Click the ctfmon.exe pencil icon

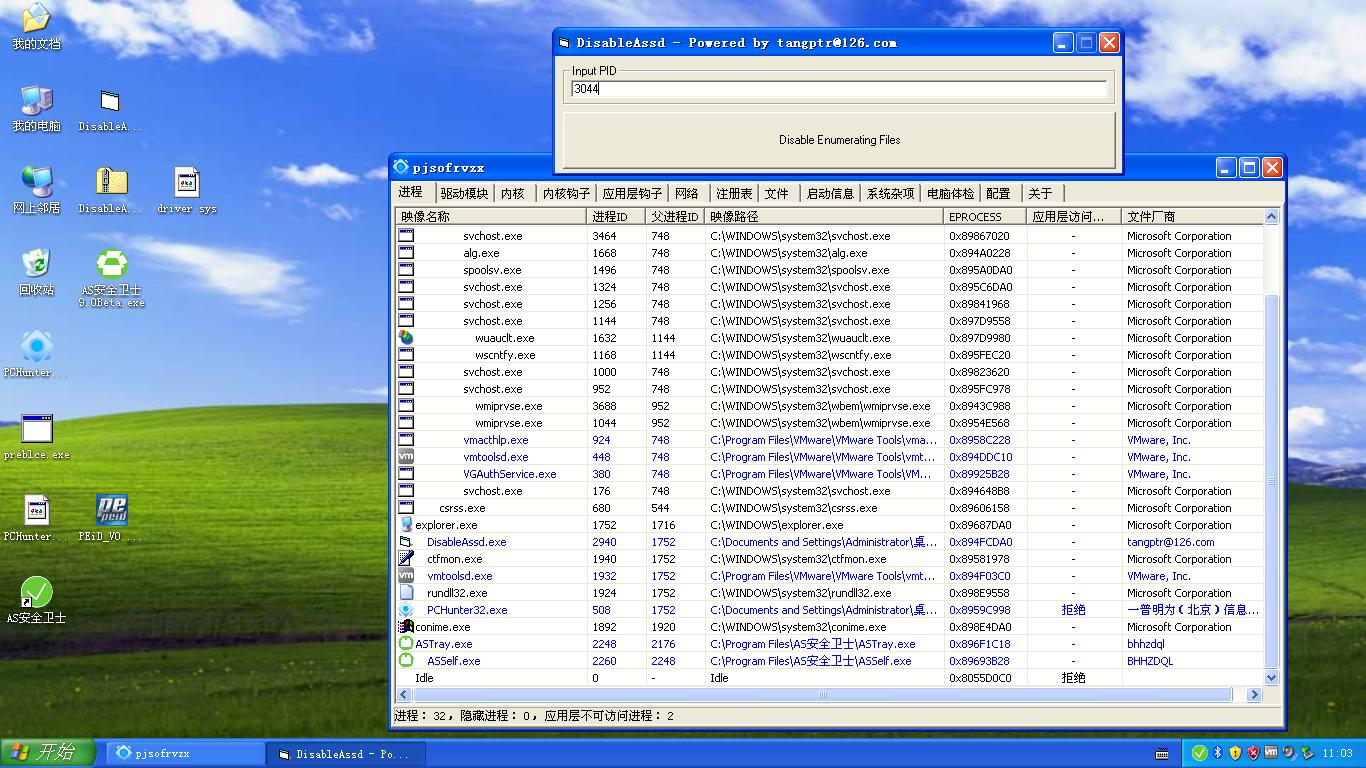click(x=406, y=559)
